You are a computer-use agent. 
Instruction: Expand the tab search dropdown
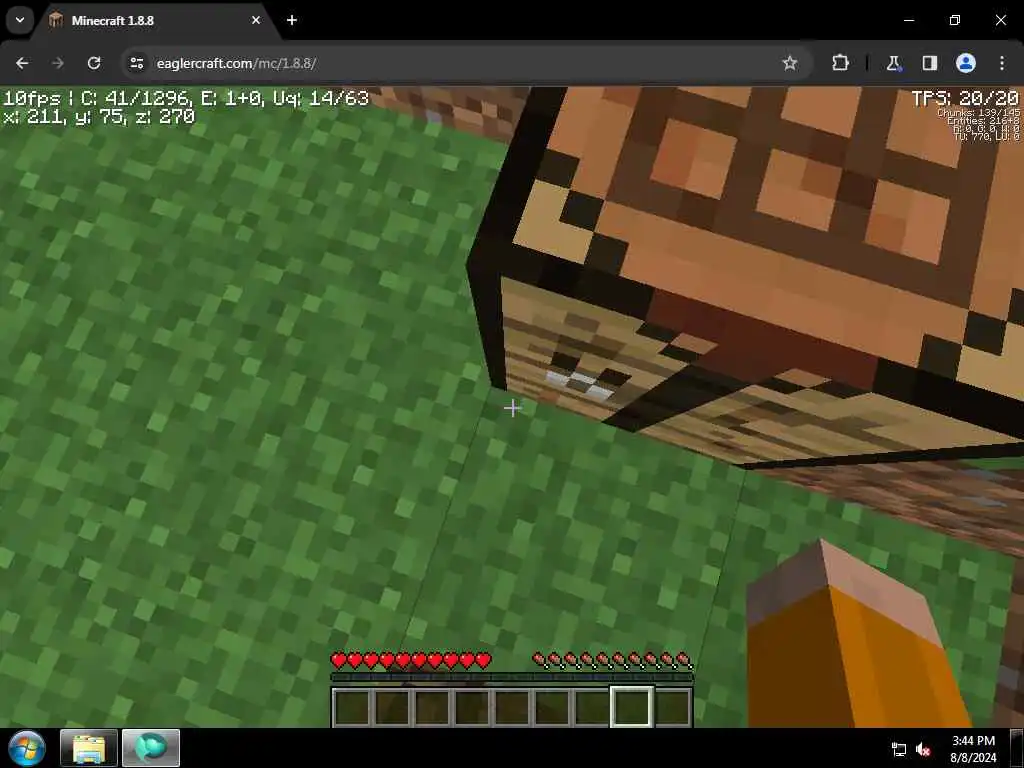coord(20,20)
